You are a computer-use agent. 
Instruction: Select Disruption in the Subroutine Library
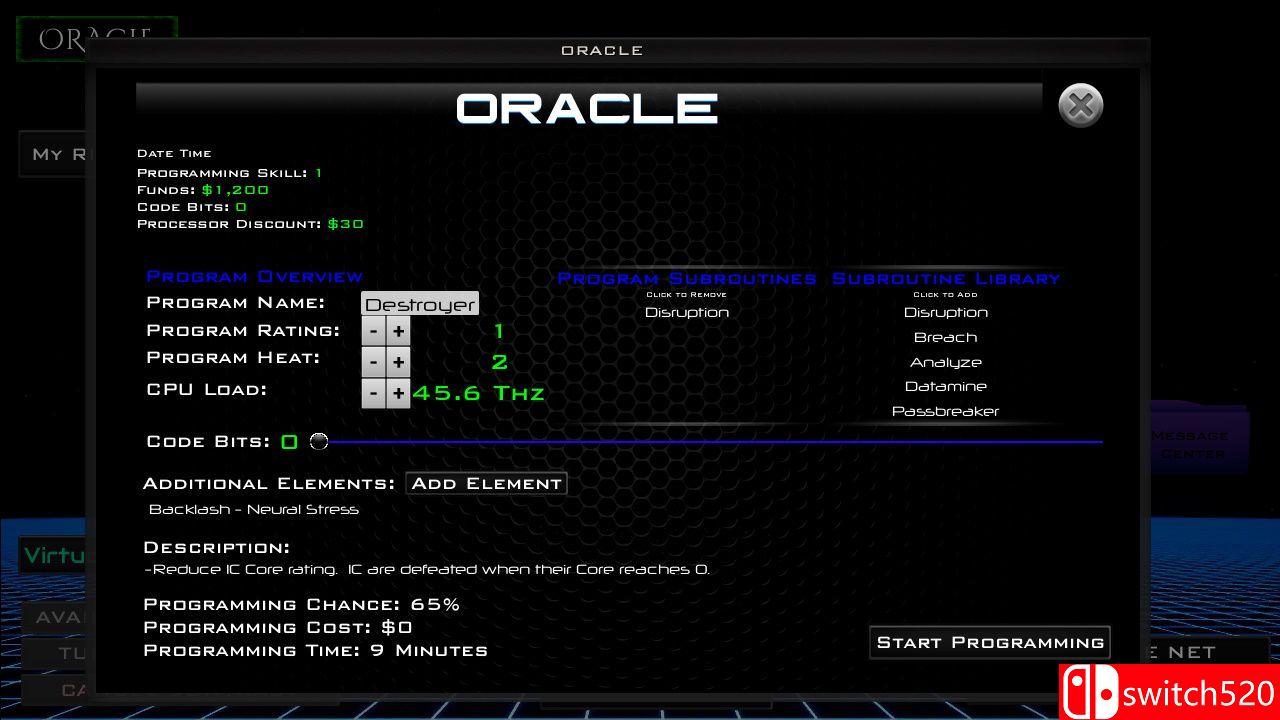[x=945, y=312]
